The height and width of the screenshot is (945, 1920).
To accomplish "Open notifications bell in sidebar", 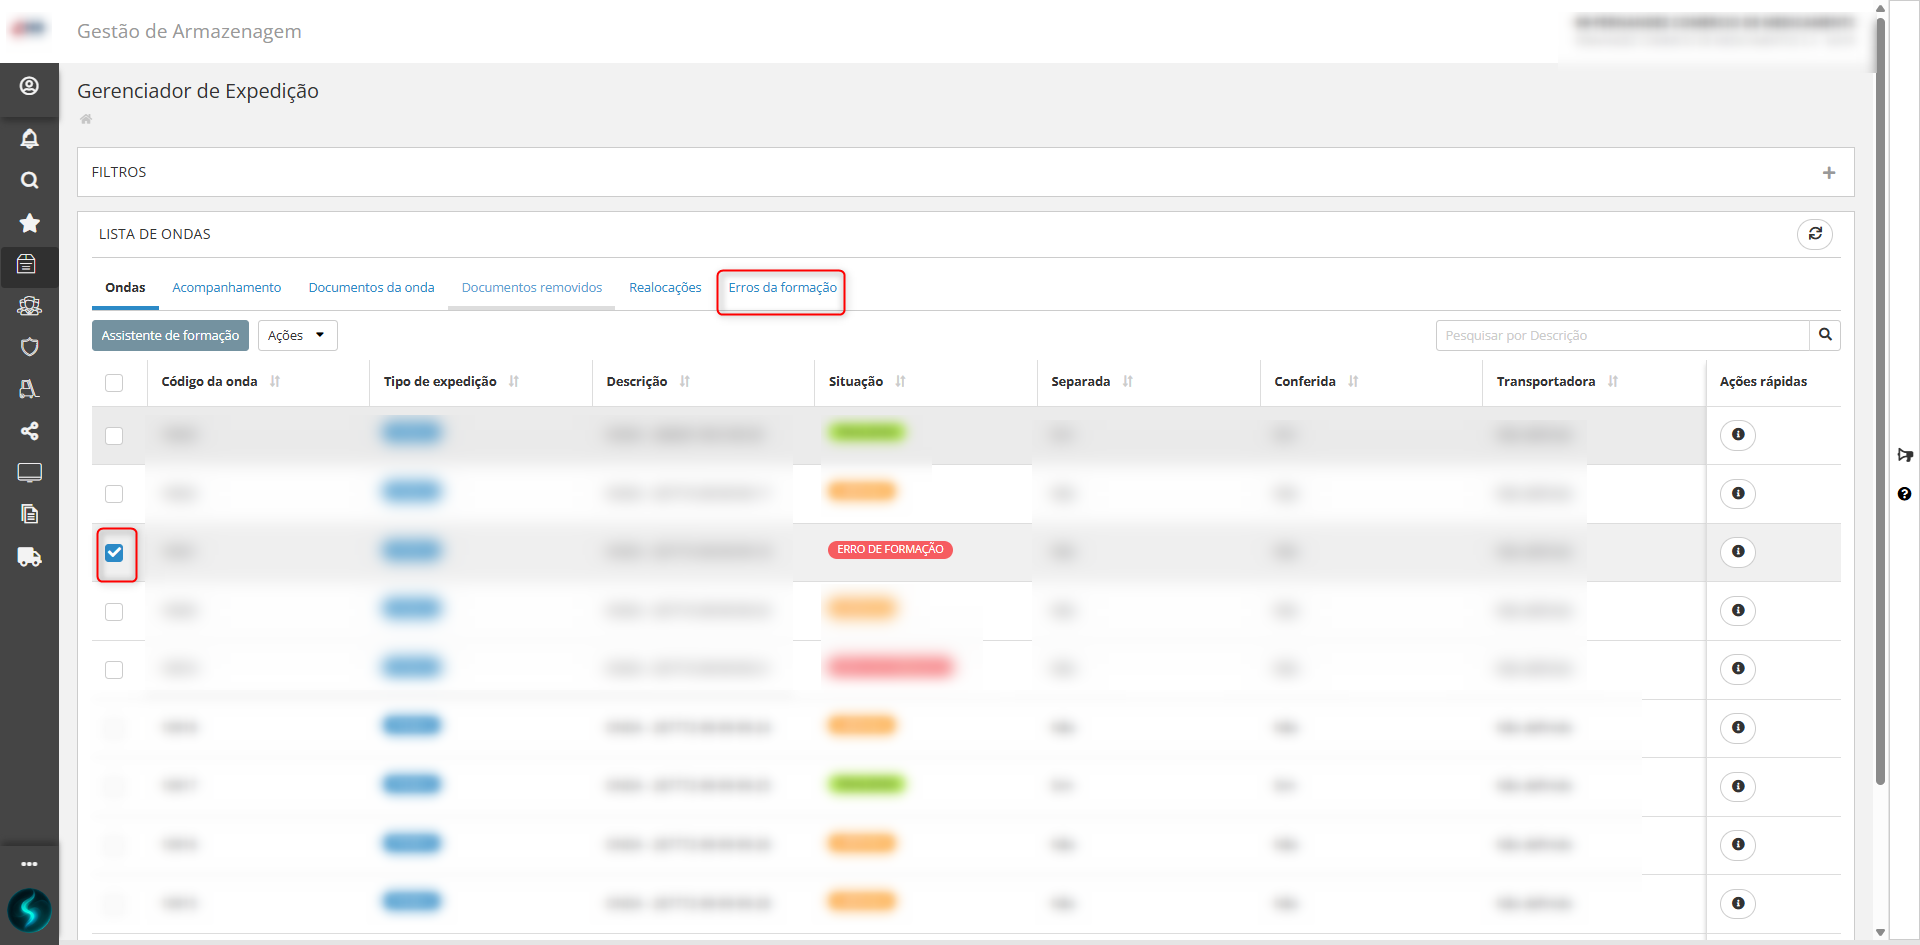I will pyautogui.click(x=29, y=138).
